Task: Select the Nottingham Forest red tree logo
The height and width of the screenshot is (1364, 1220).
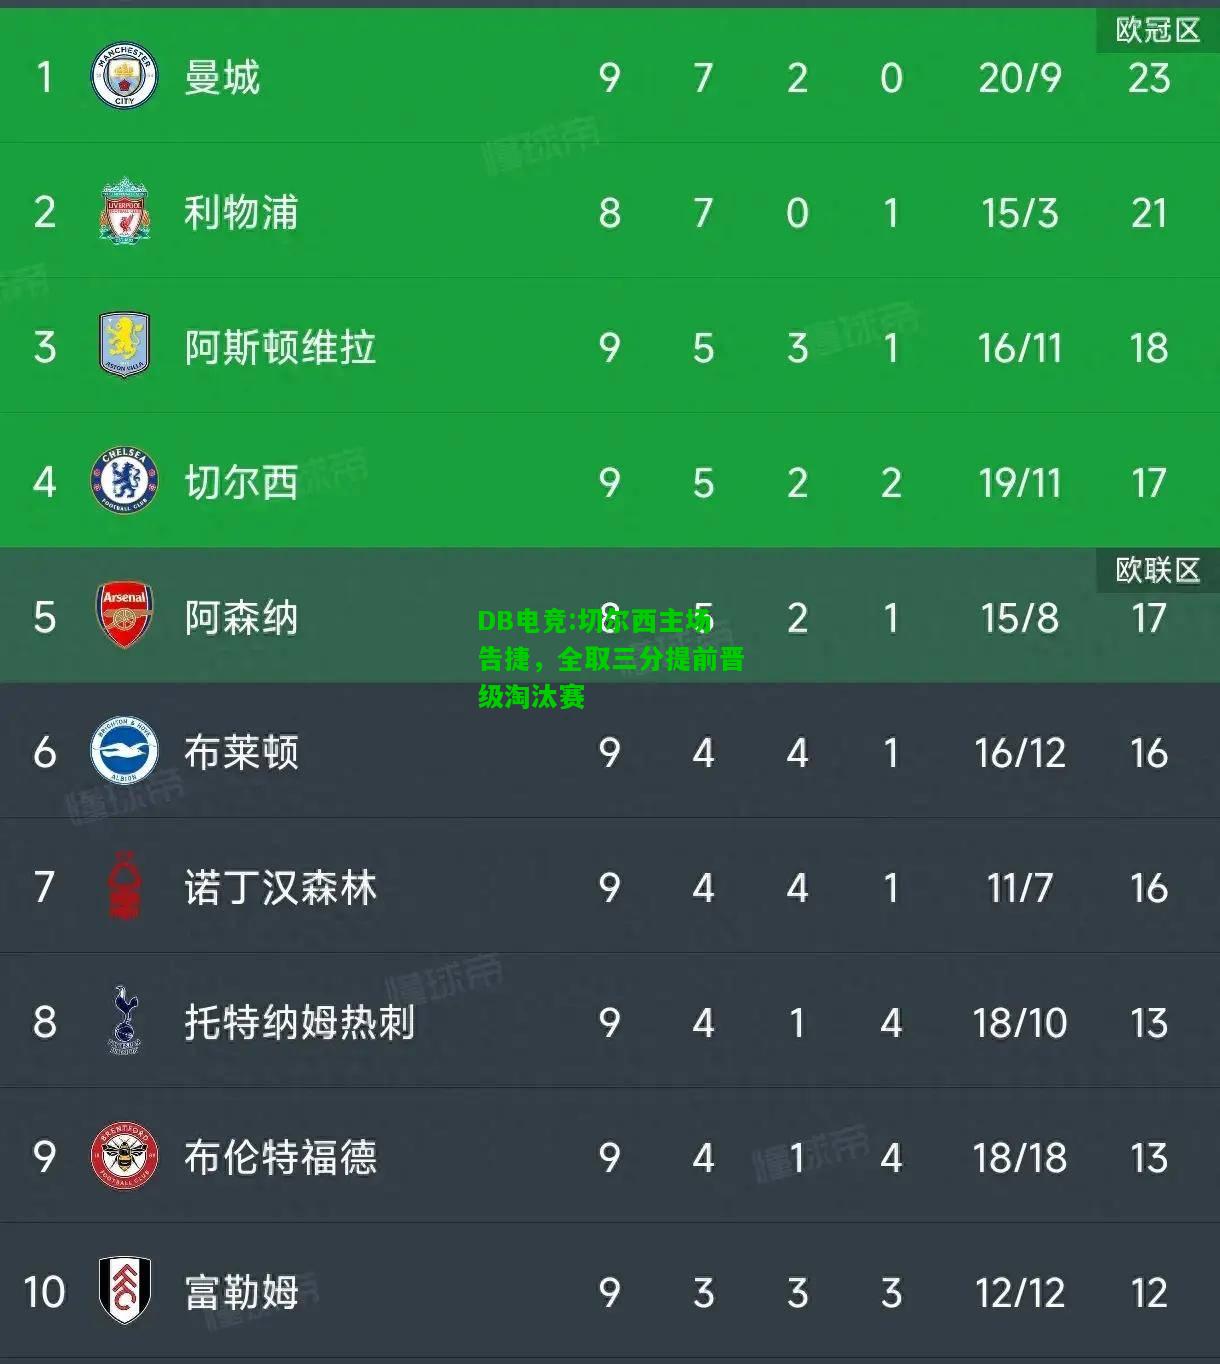Action: 124,886
